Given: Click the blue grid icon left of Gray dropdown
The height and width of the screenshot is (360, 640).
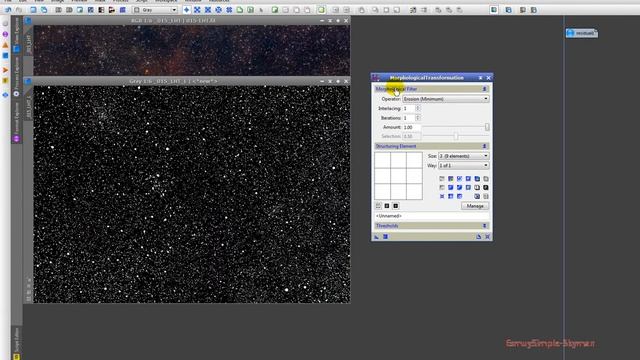Looking at the screenshot, I should pos(122,9).
